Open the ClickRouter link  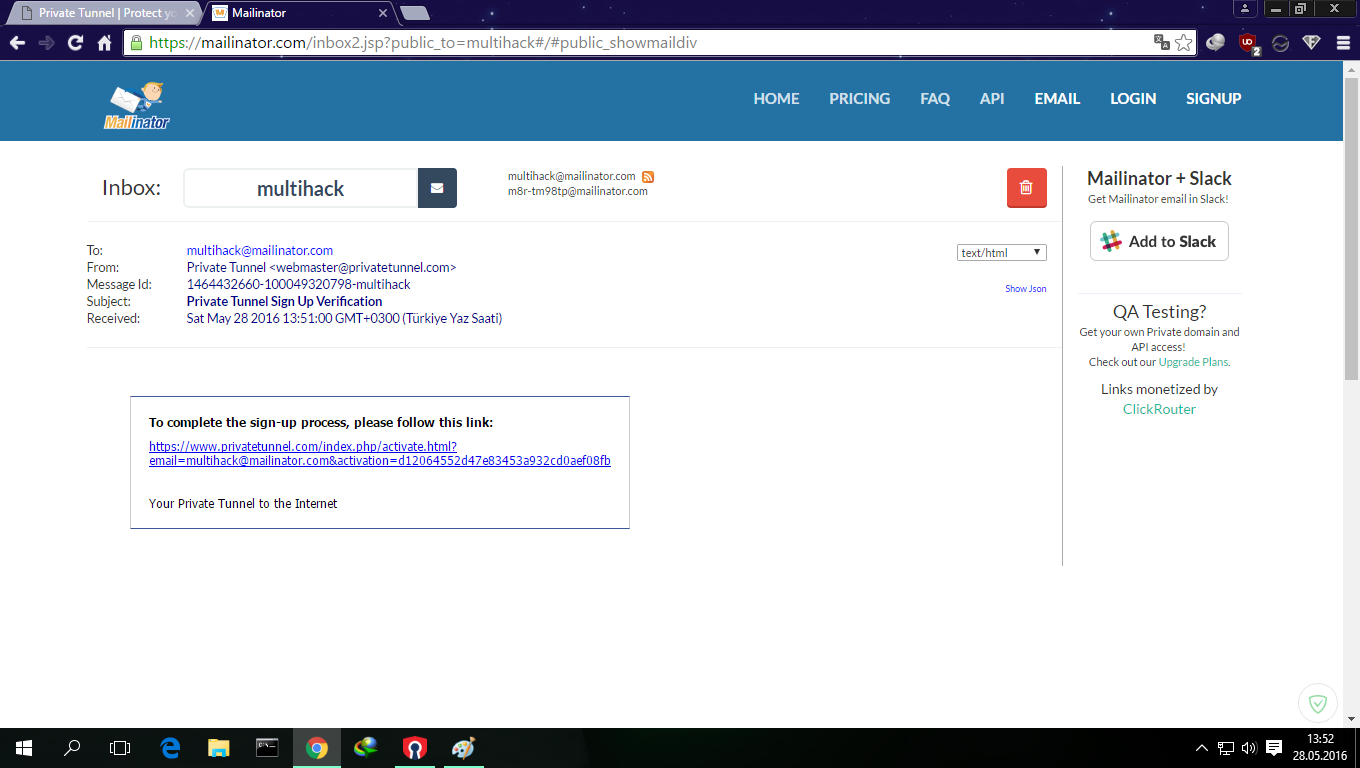pos(1159,409)
